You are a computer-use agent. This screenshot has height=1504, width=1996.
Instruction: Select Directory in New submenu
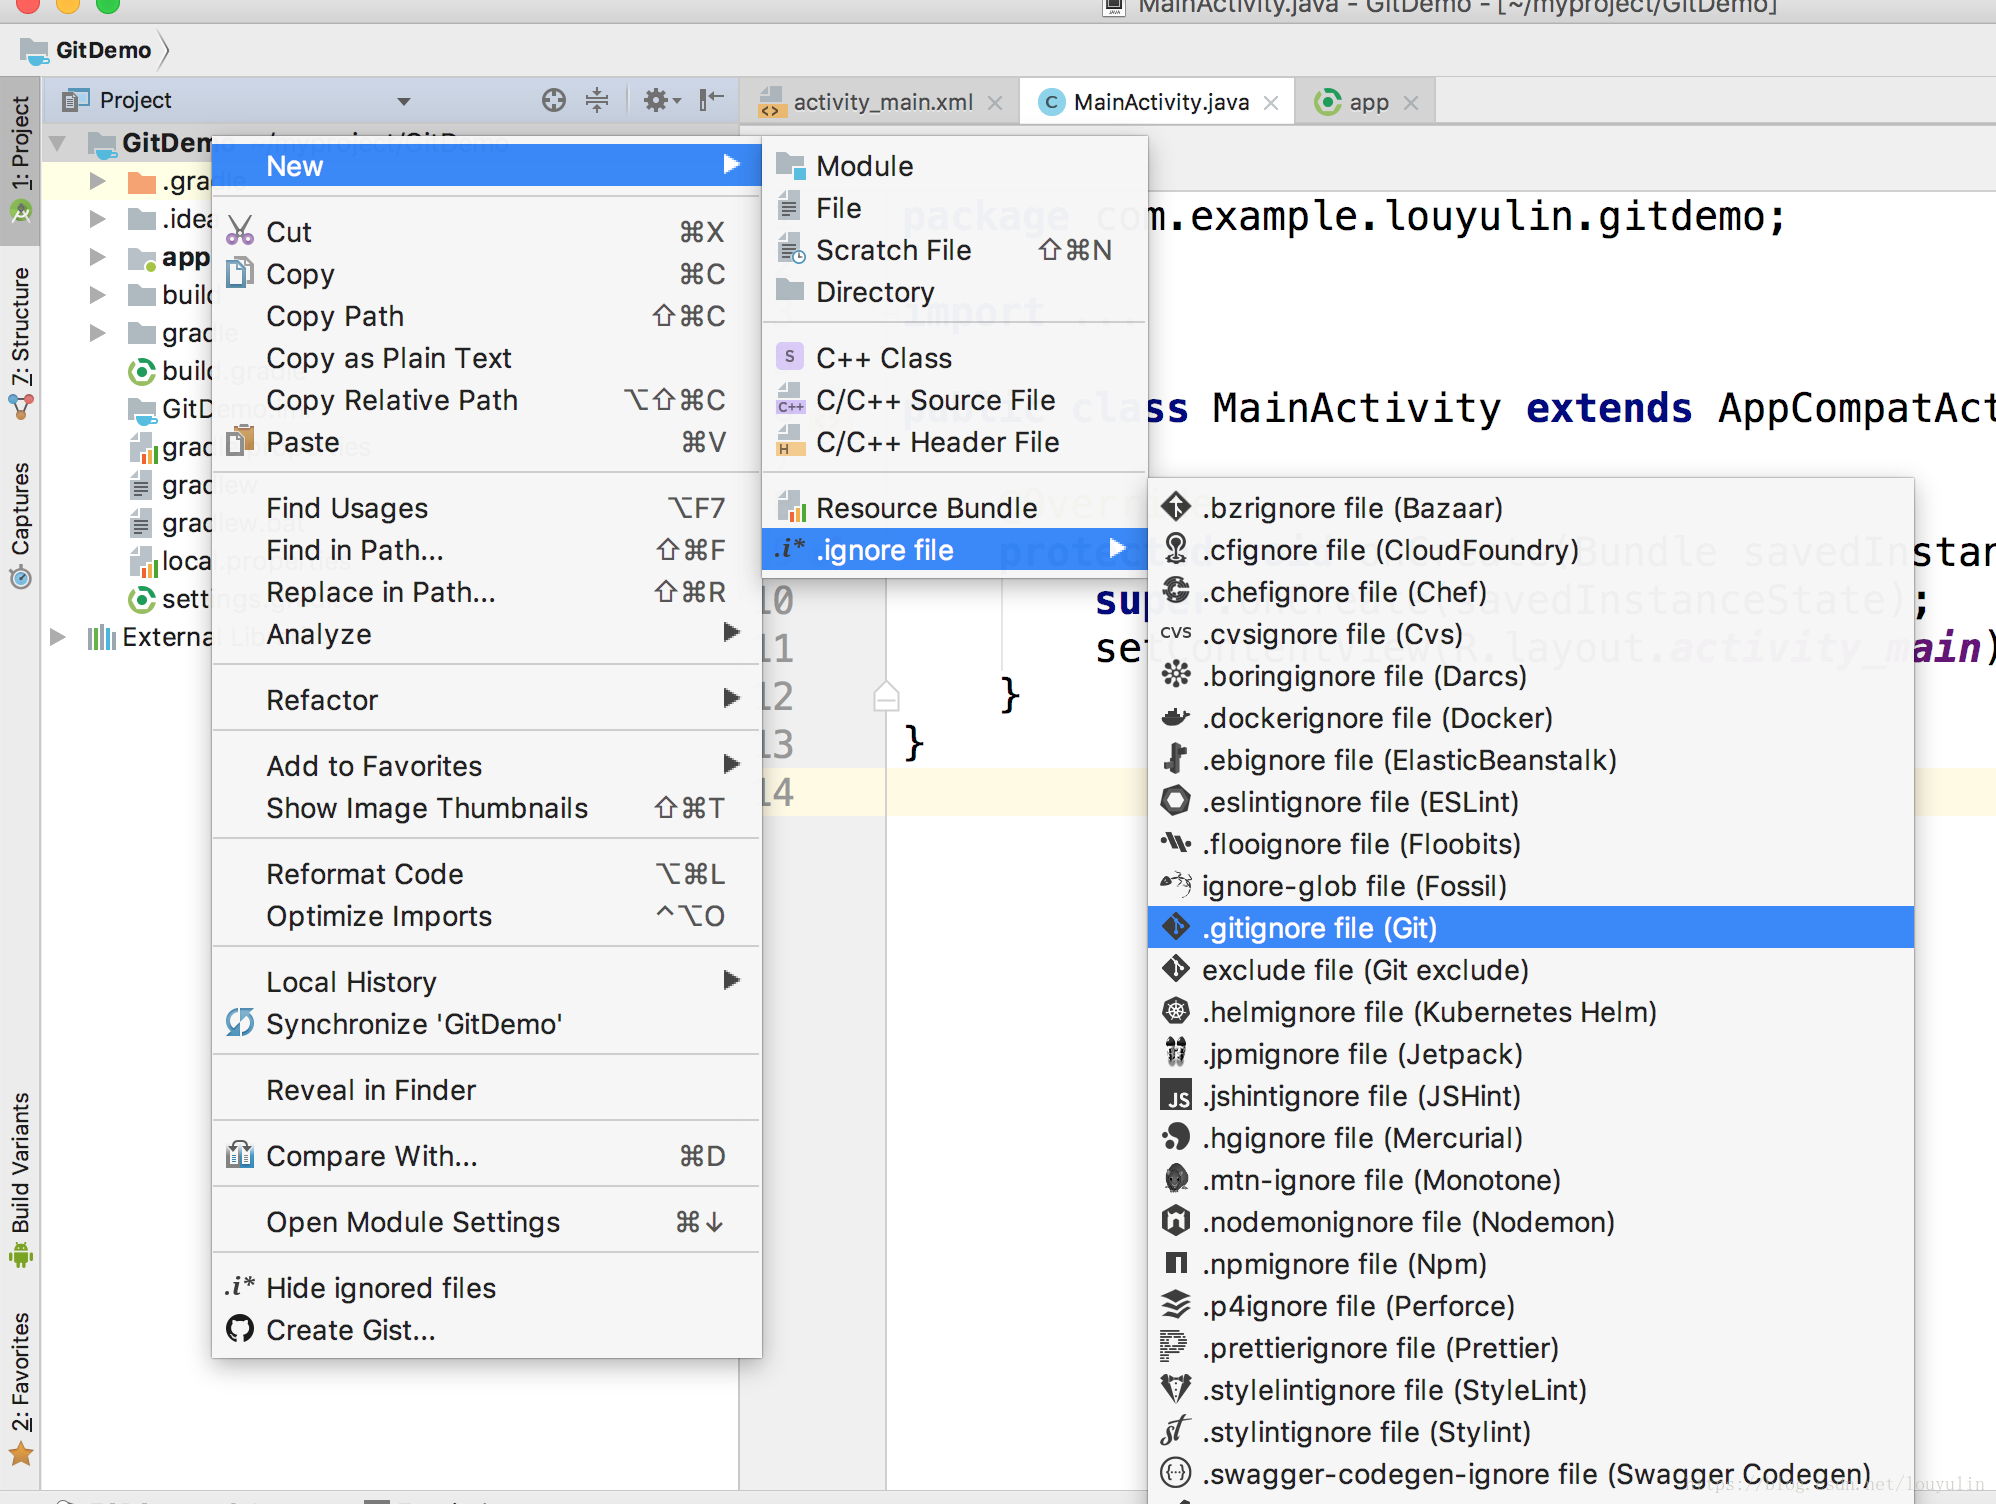point(954,291)
